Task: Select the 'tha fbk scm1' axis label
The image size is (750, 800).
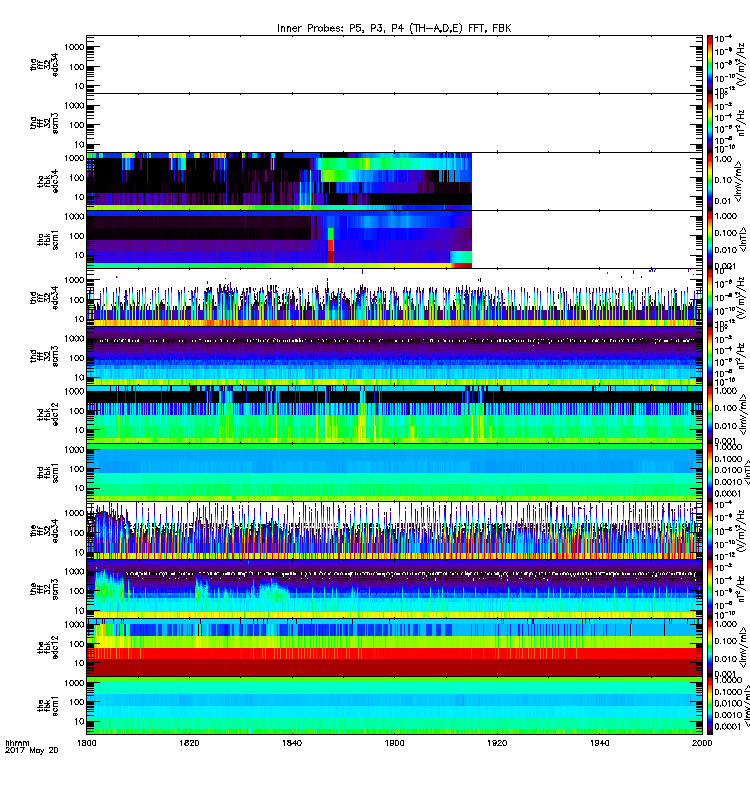Action: 47,240
